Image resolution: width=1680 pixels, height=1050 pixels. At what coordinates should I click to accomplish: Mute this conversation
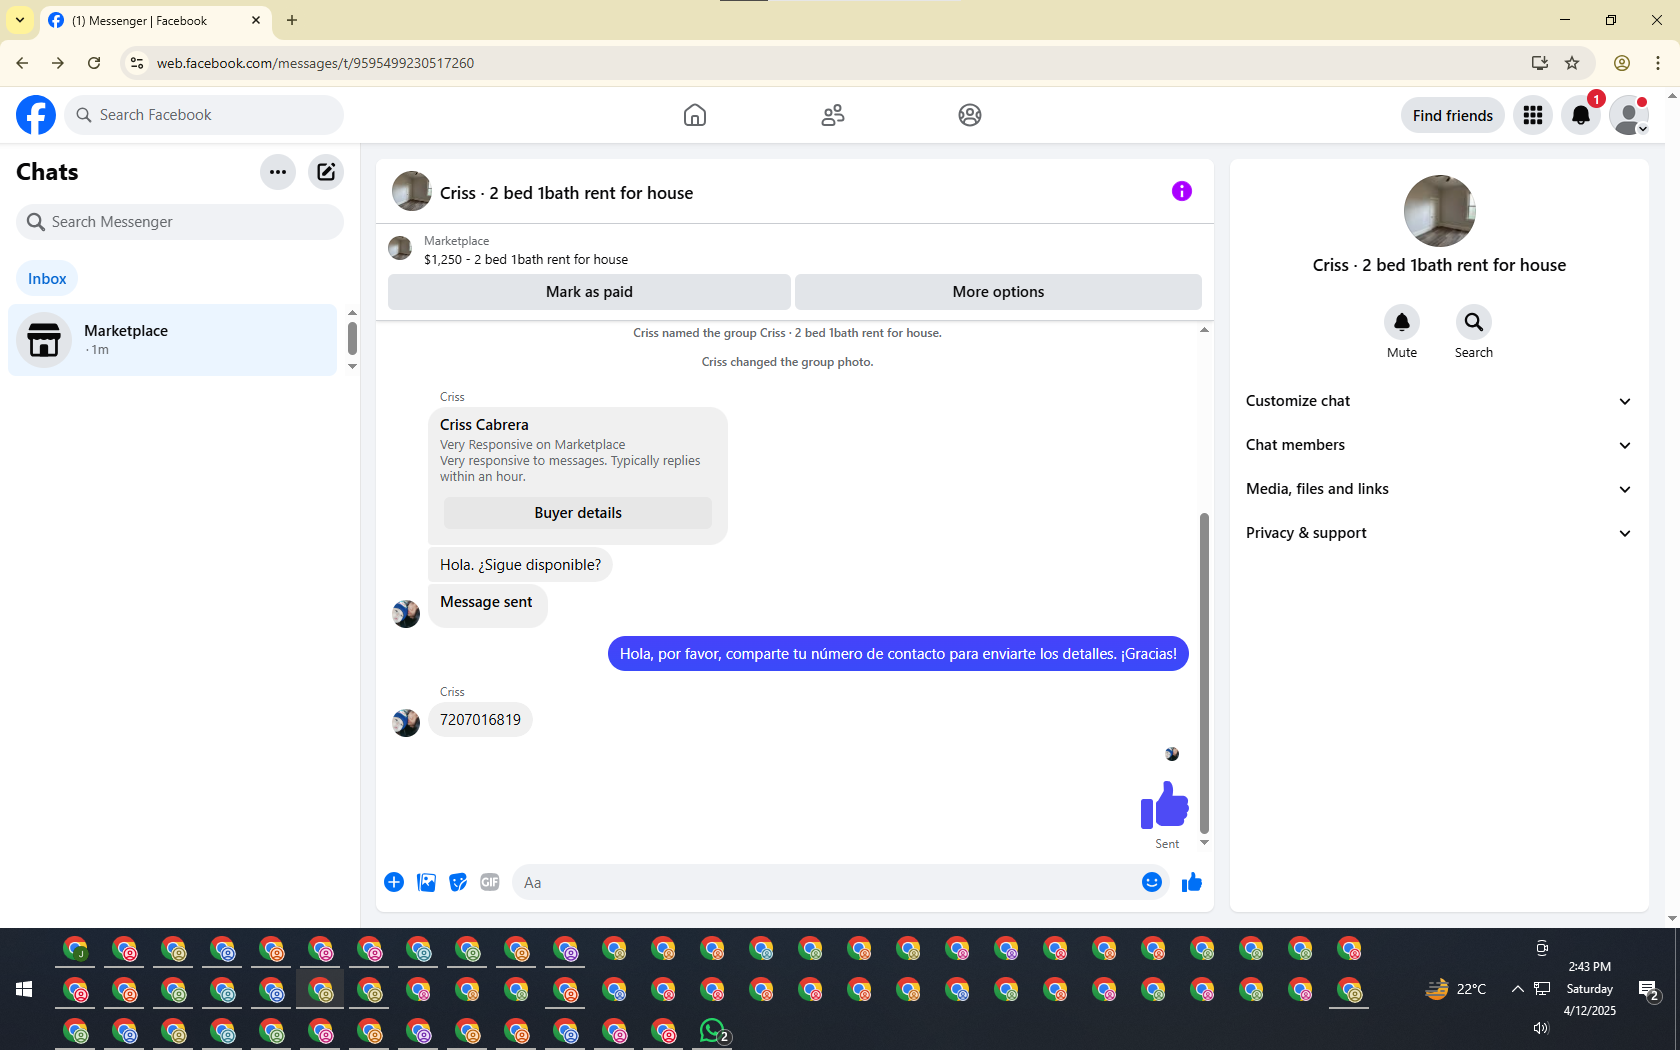1402,322
